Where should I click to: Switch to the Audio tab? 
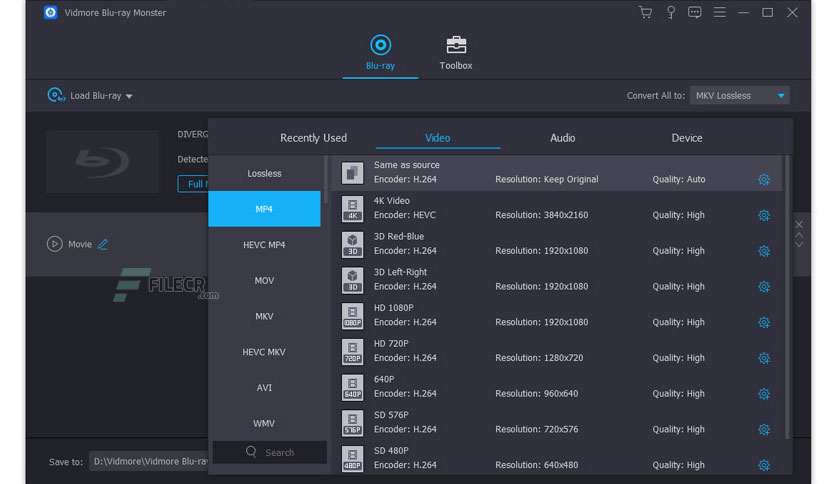[x=562, y=138]
